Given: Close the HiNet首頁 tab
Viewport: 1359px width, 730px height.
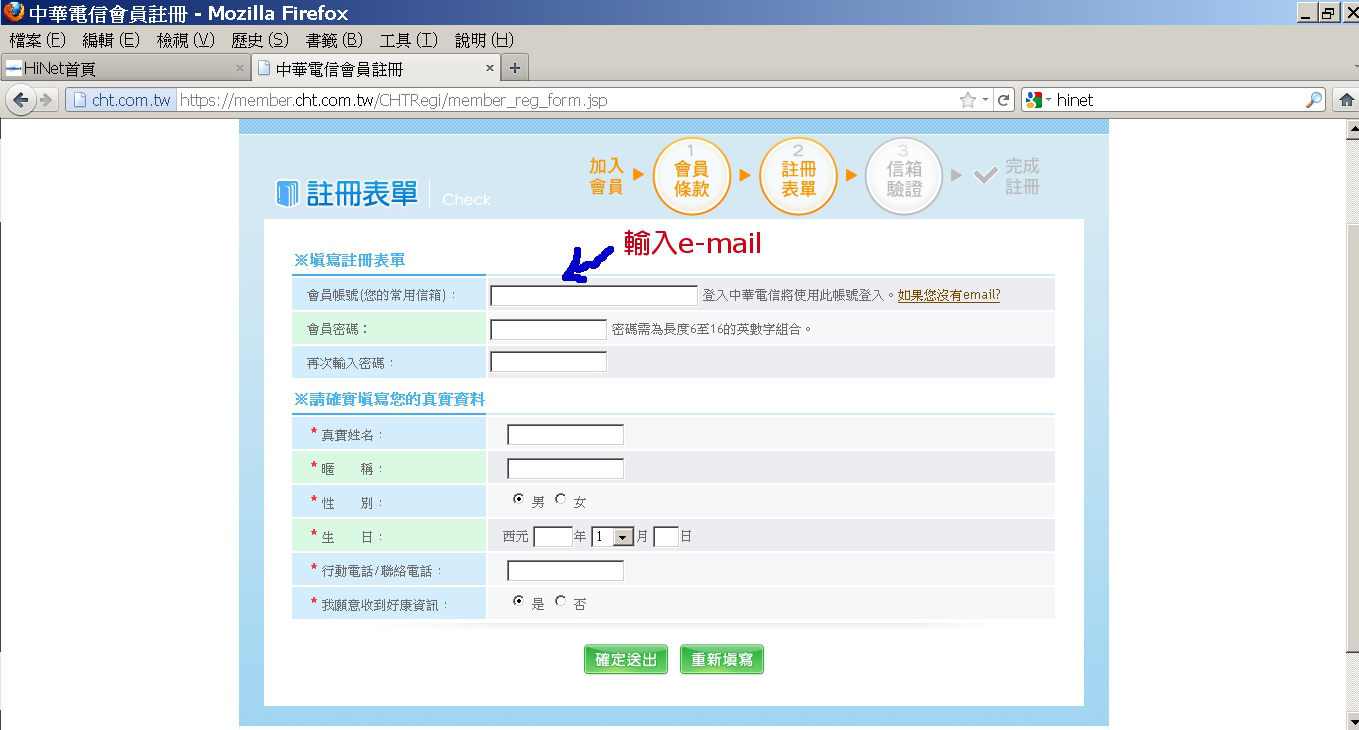Looking at the screenshot, I should pos(240,68).
